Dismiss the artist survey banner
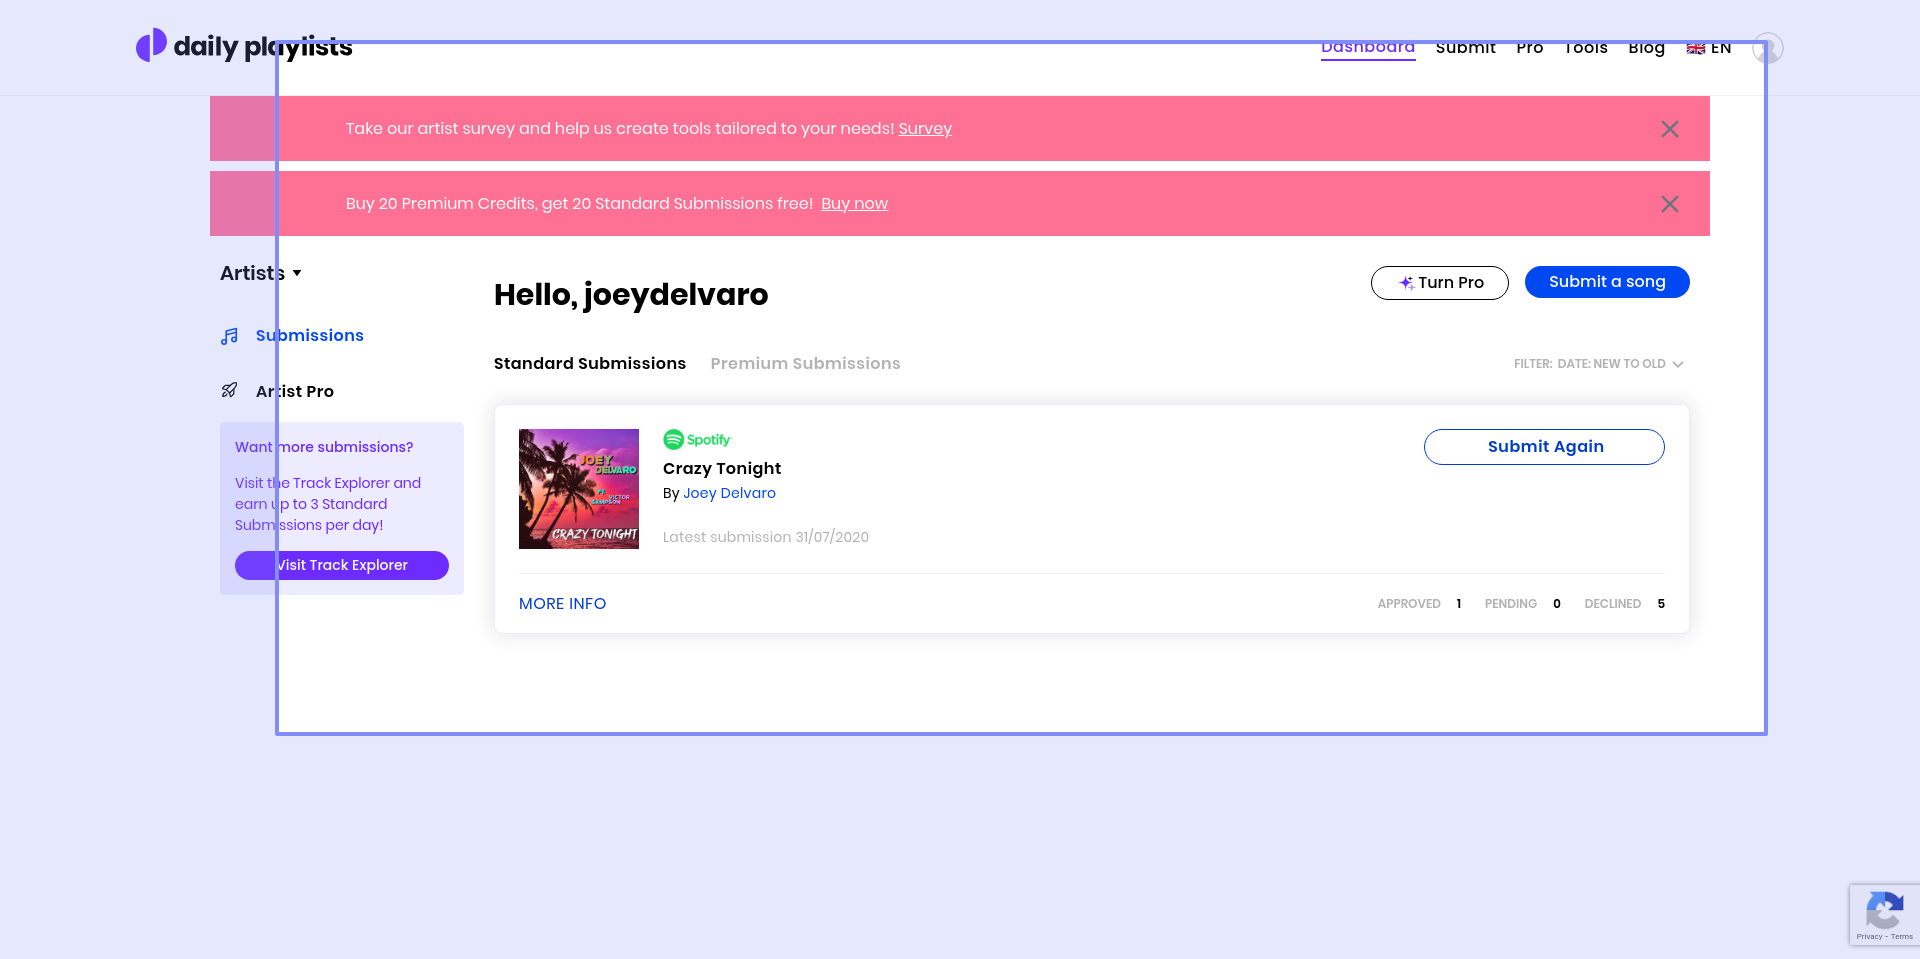This screenshot has height=959, width=1920. (1669, 129)
